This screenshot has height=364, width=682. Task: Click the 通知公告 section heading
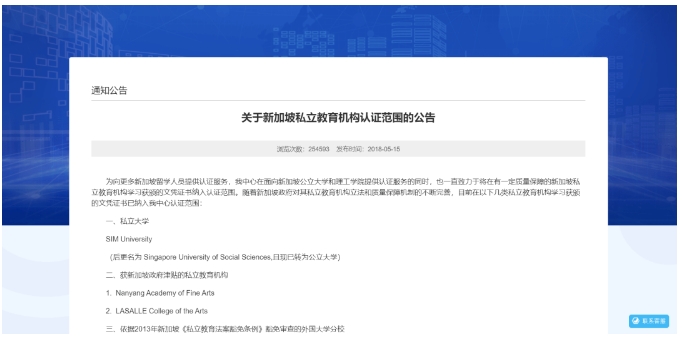109,90
